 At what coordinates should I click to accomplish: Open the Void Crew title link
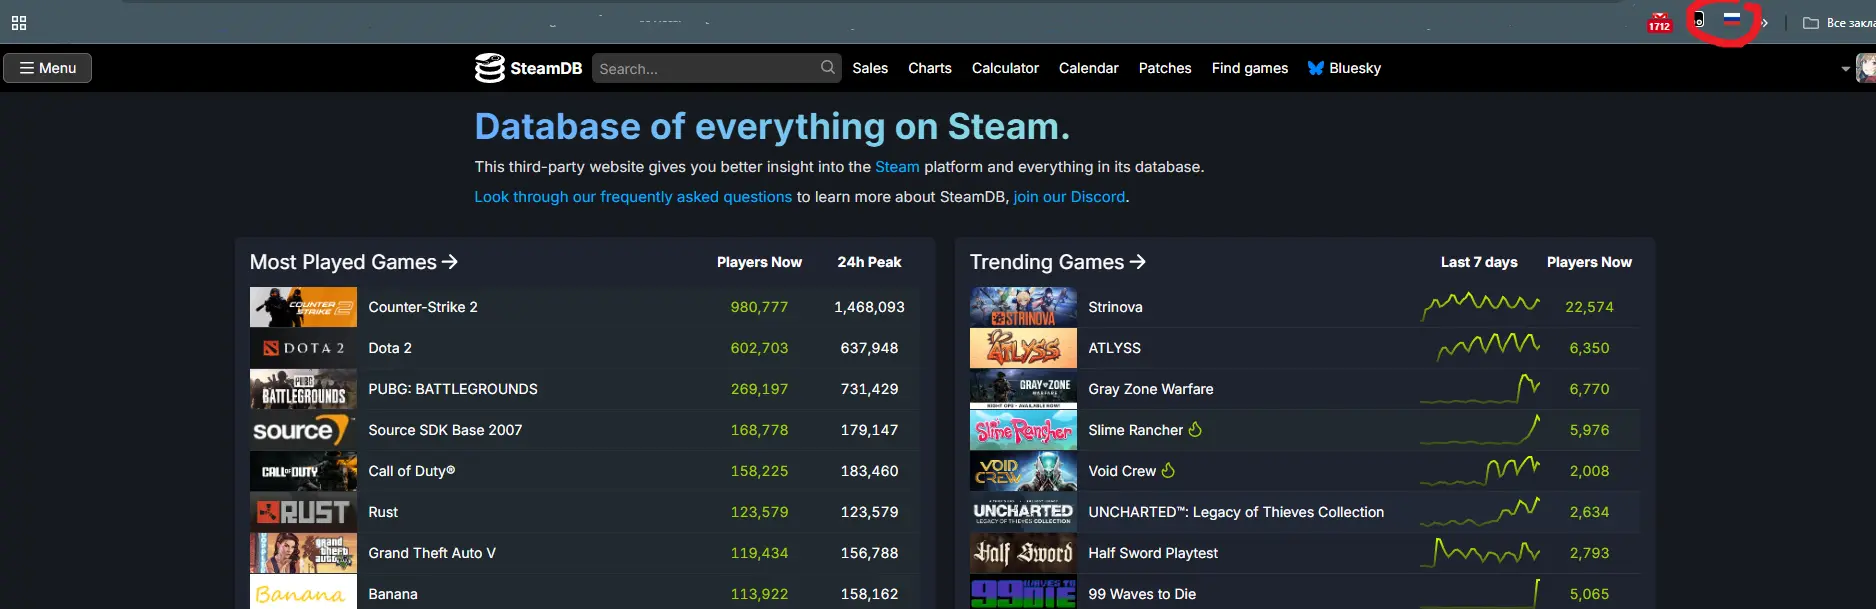click(1122, 471)
